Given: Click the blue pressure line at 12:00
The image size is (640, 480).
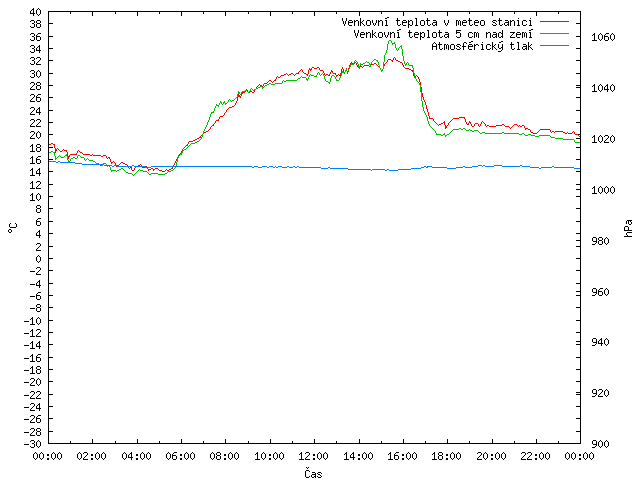Looking at the screenshot, I should (314, 167).
